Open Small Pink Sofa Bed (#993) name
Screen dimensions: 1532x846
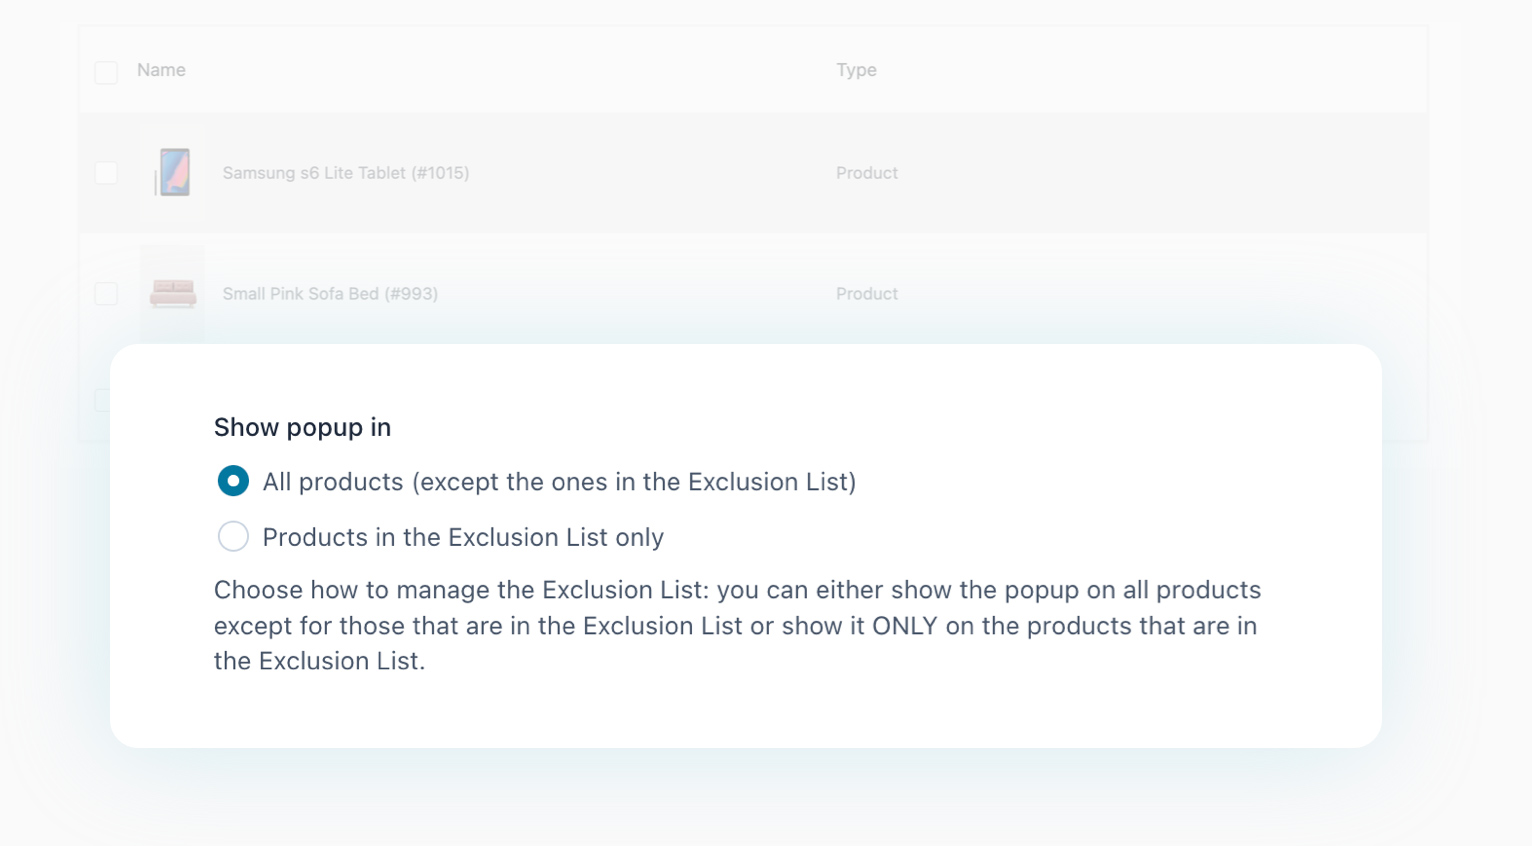[330, 294]
